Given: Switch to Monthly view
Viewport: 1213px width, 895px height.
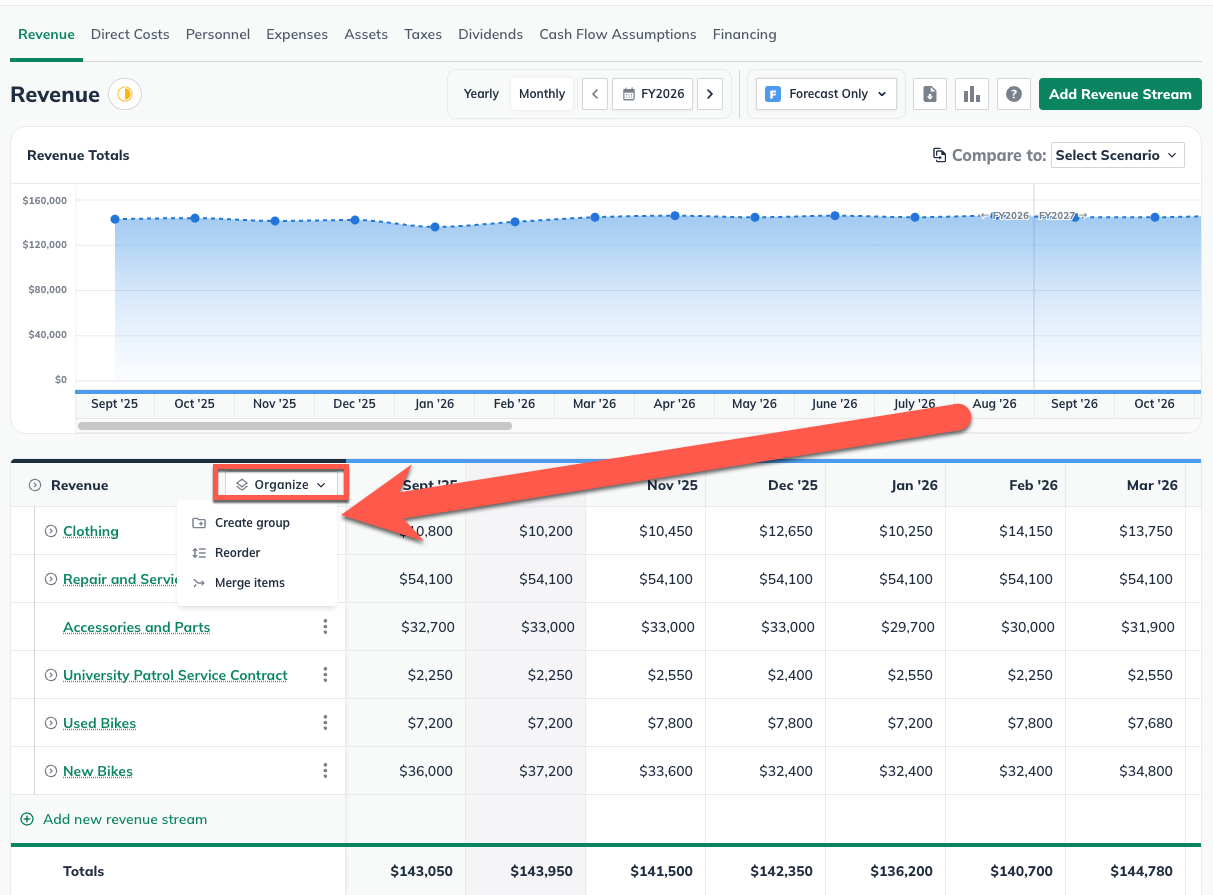Looking at the screenshot, I should point(542,94).
